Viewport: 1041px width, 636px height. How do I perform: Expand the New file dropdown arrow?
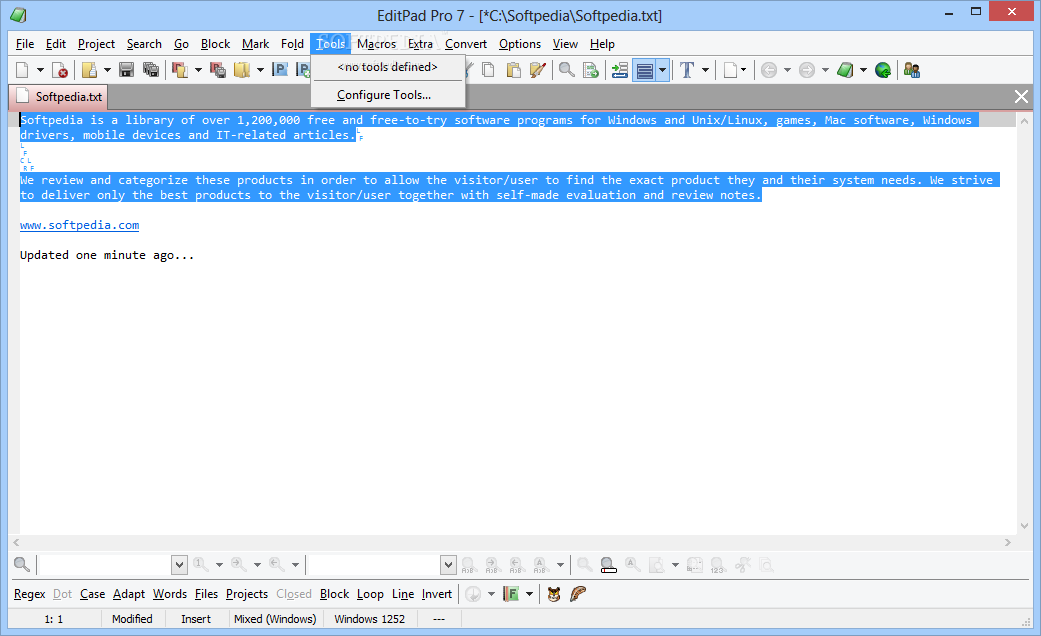point(40,70)
